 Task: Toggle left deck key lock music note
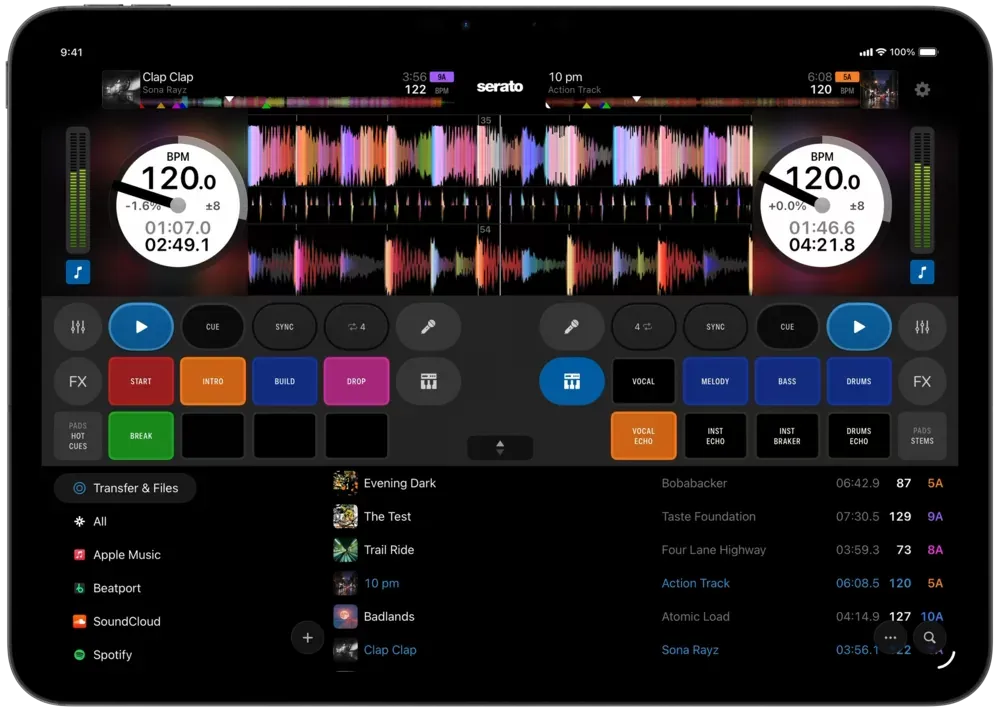pyautogui.click(x=78, y=272)
